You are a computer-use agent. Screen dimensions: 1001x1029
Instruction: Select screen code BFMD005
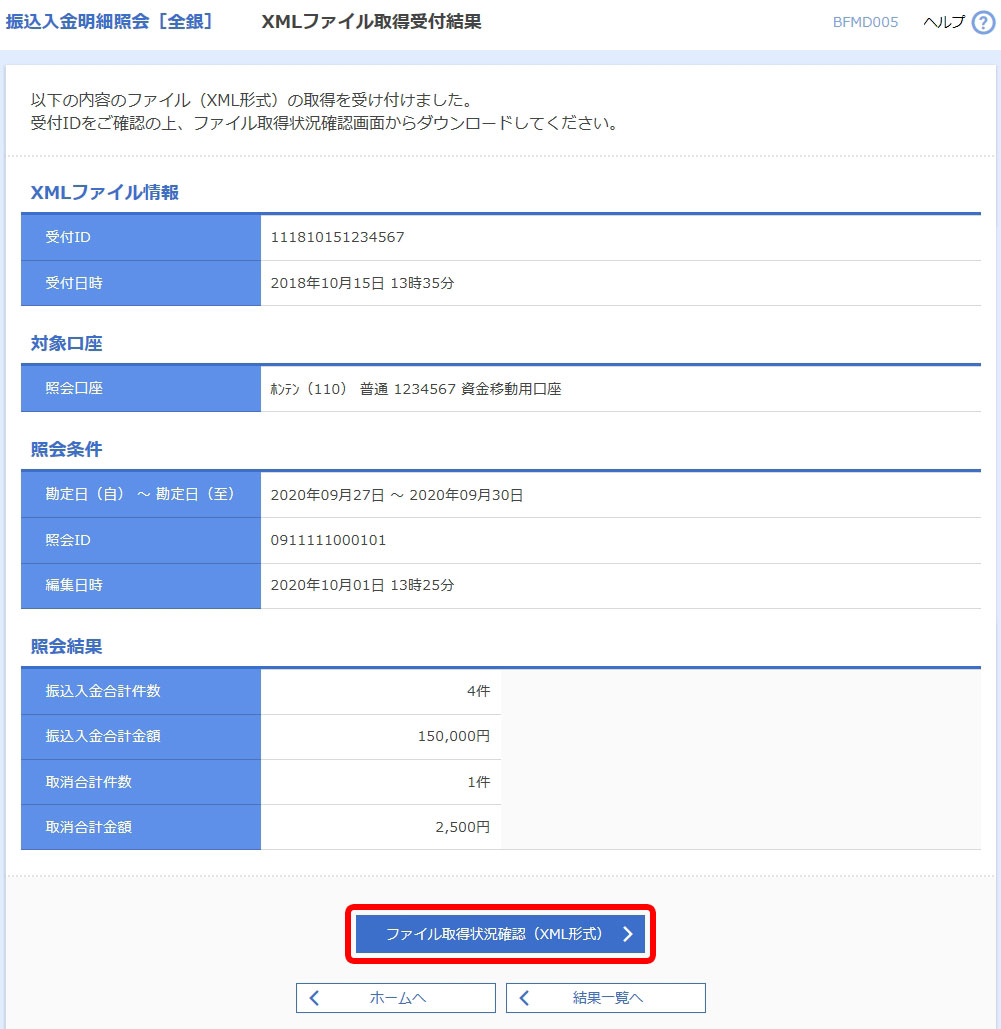865,22
